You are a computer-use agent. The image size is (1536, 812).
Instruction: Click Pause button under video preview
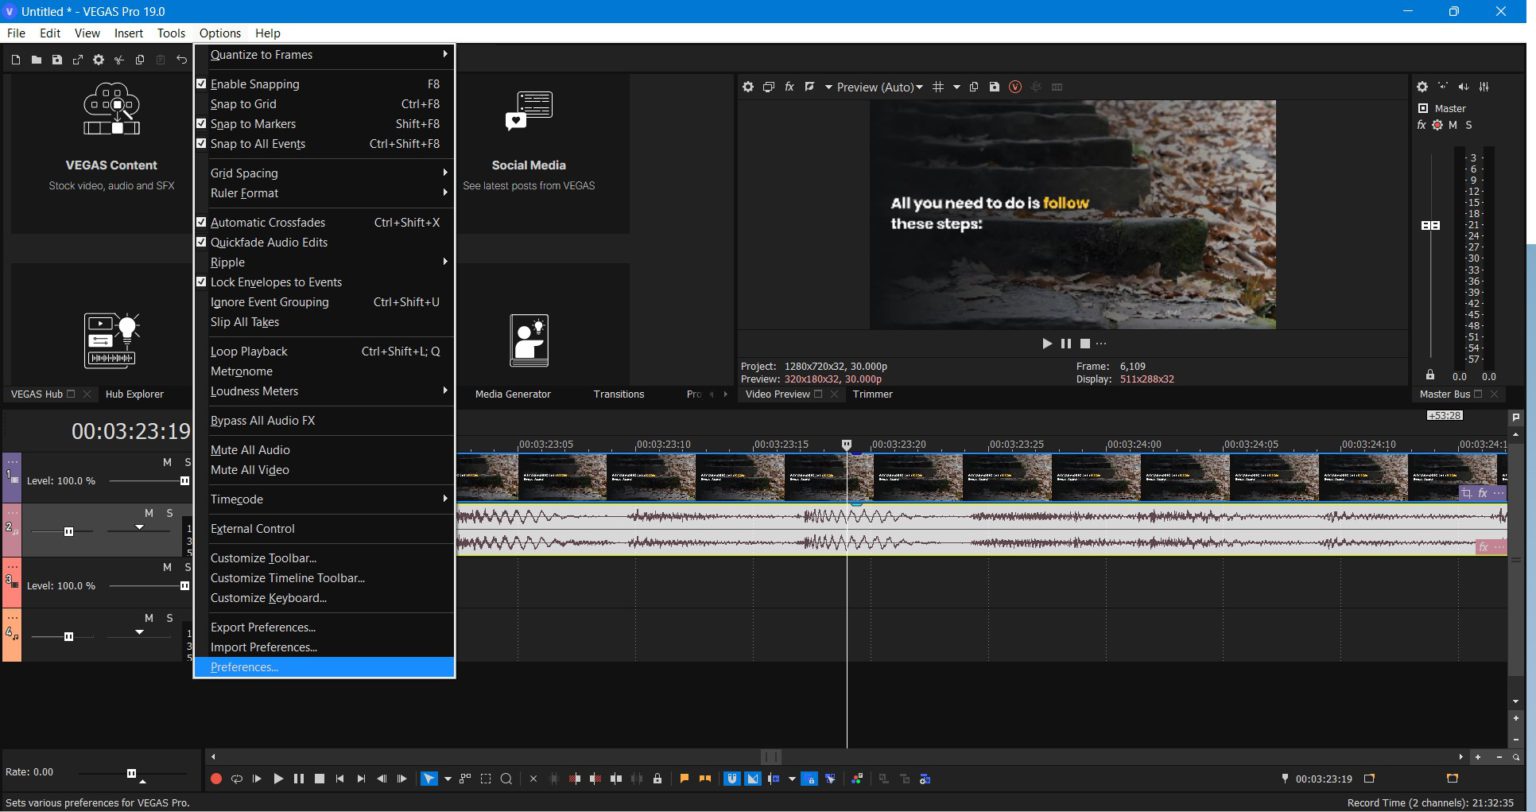(1066, 343)
